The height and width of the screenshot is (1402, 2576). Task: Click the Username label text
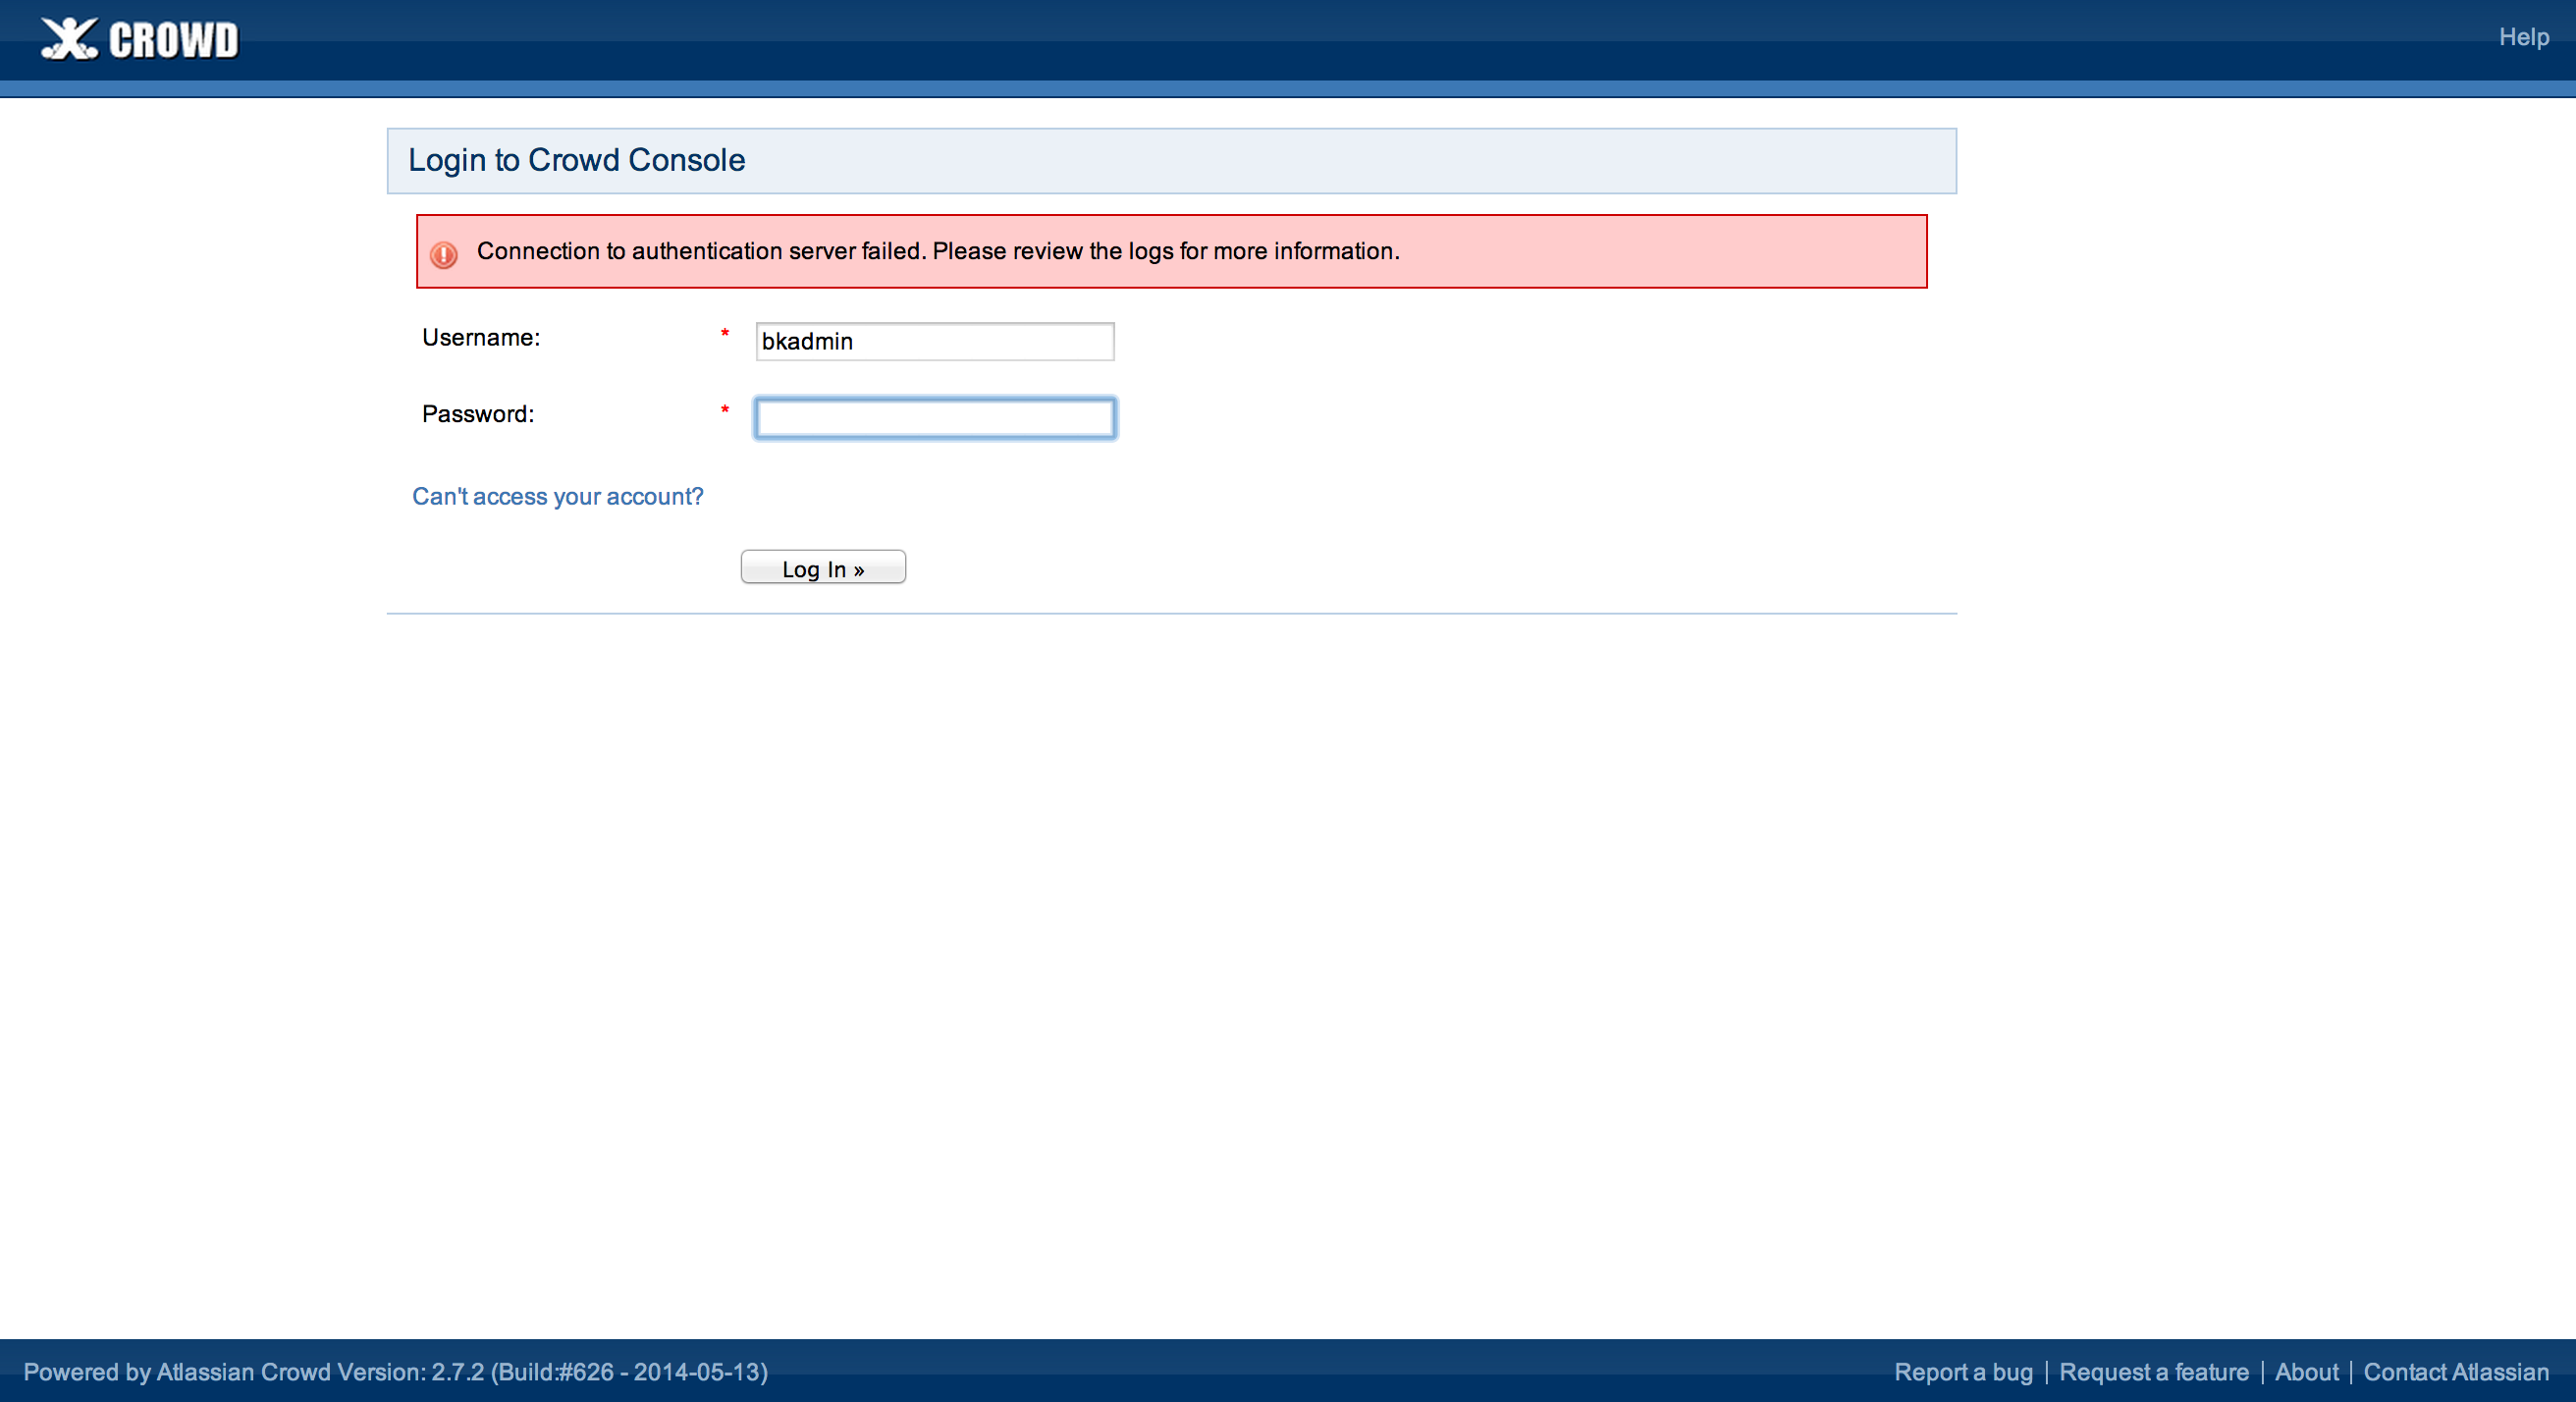pos(480,338)
